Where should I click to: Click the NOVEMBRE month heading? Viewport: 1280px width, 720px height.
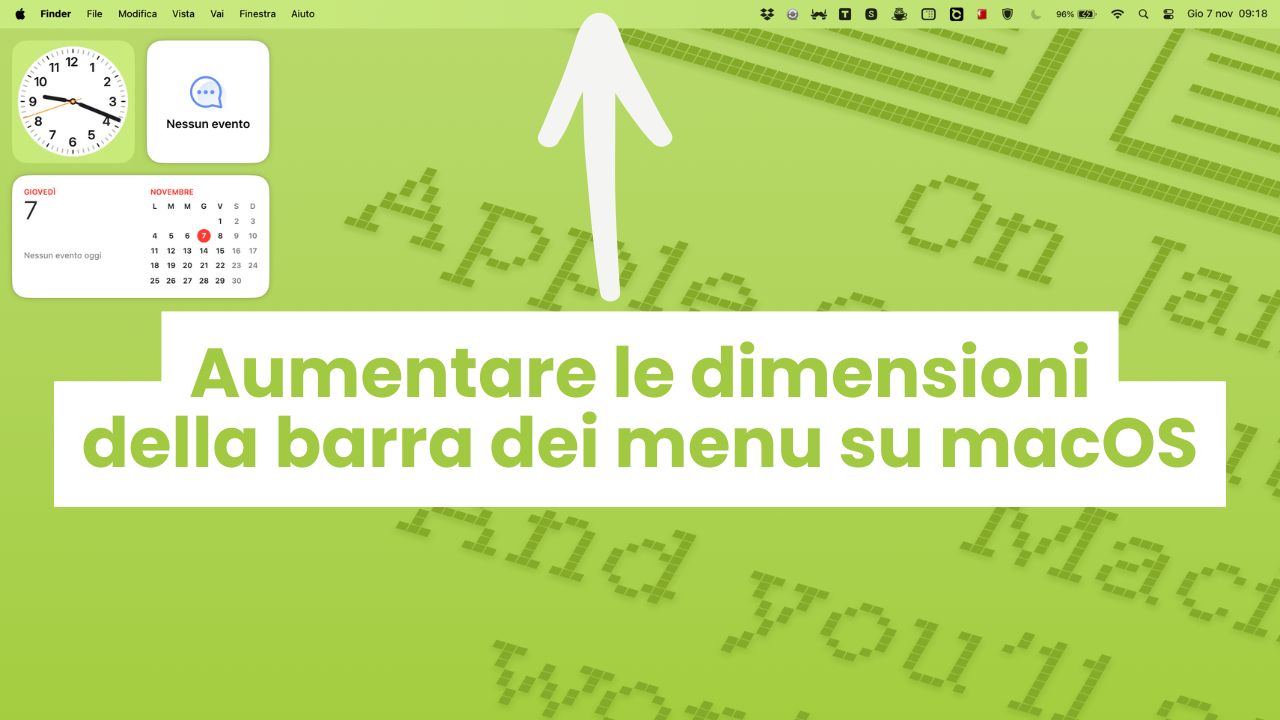click(x=172, y=192)
